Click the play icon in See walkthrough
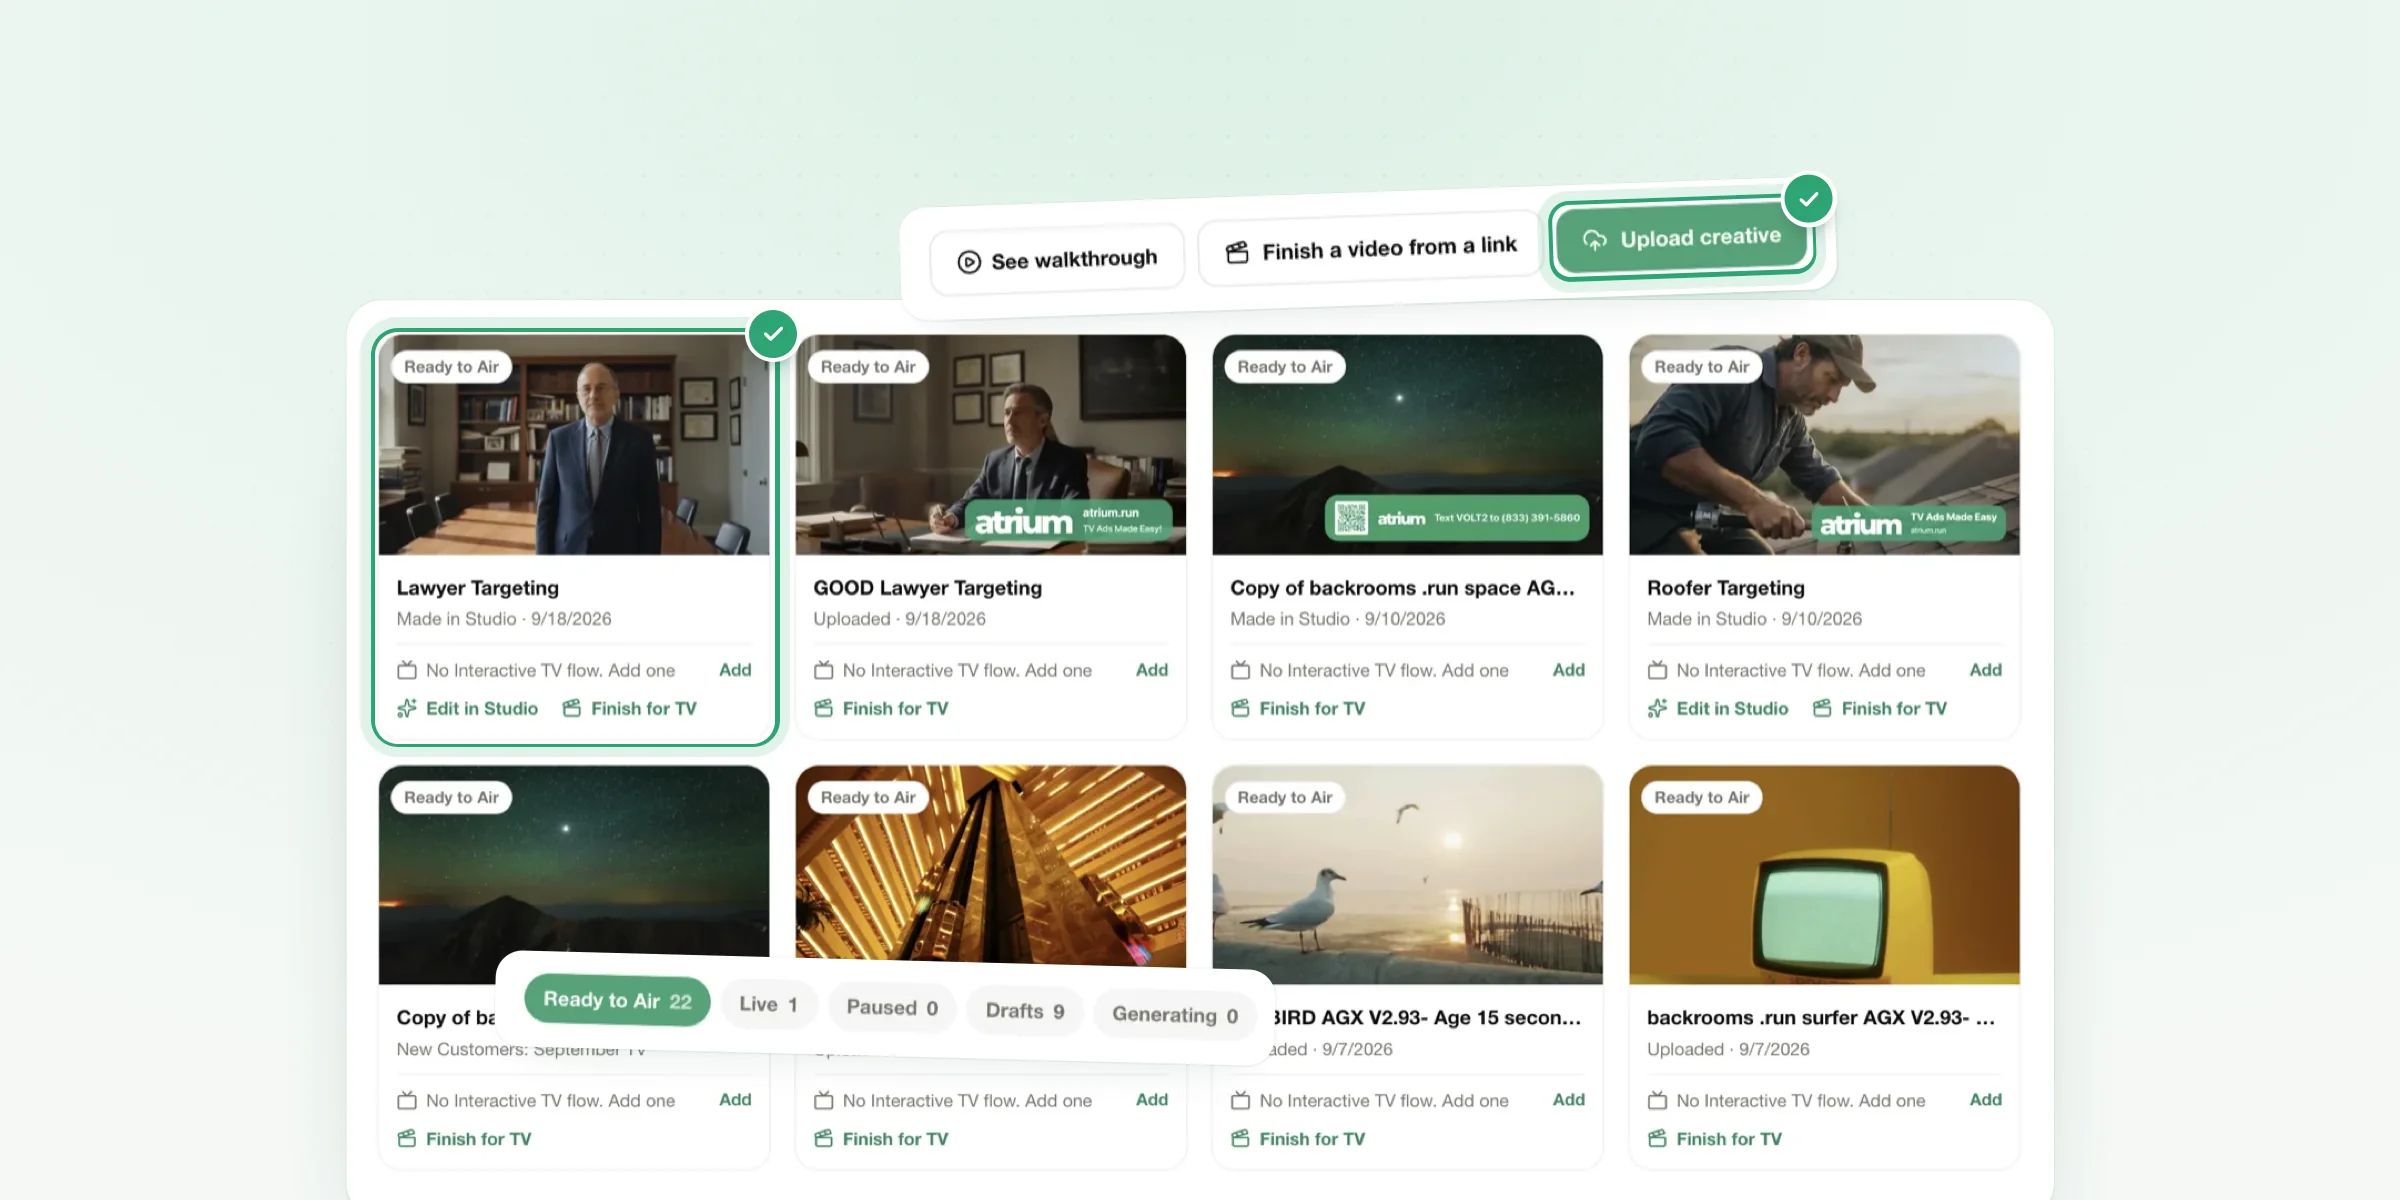This screenshot has width=2400, height=1200. coord(969,262)
